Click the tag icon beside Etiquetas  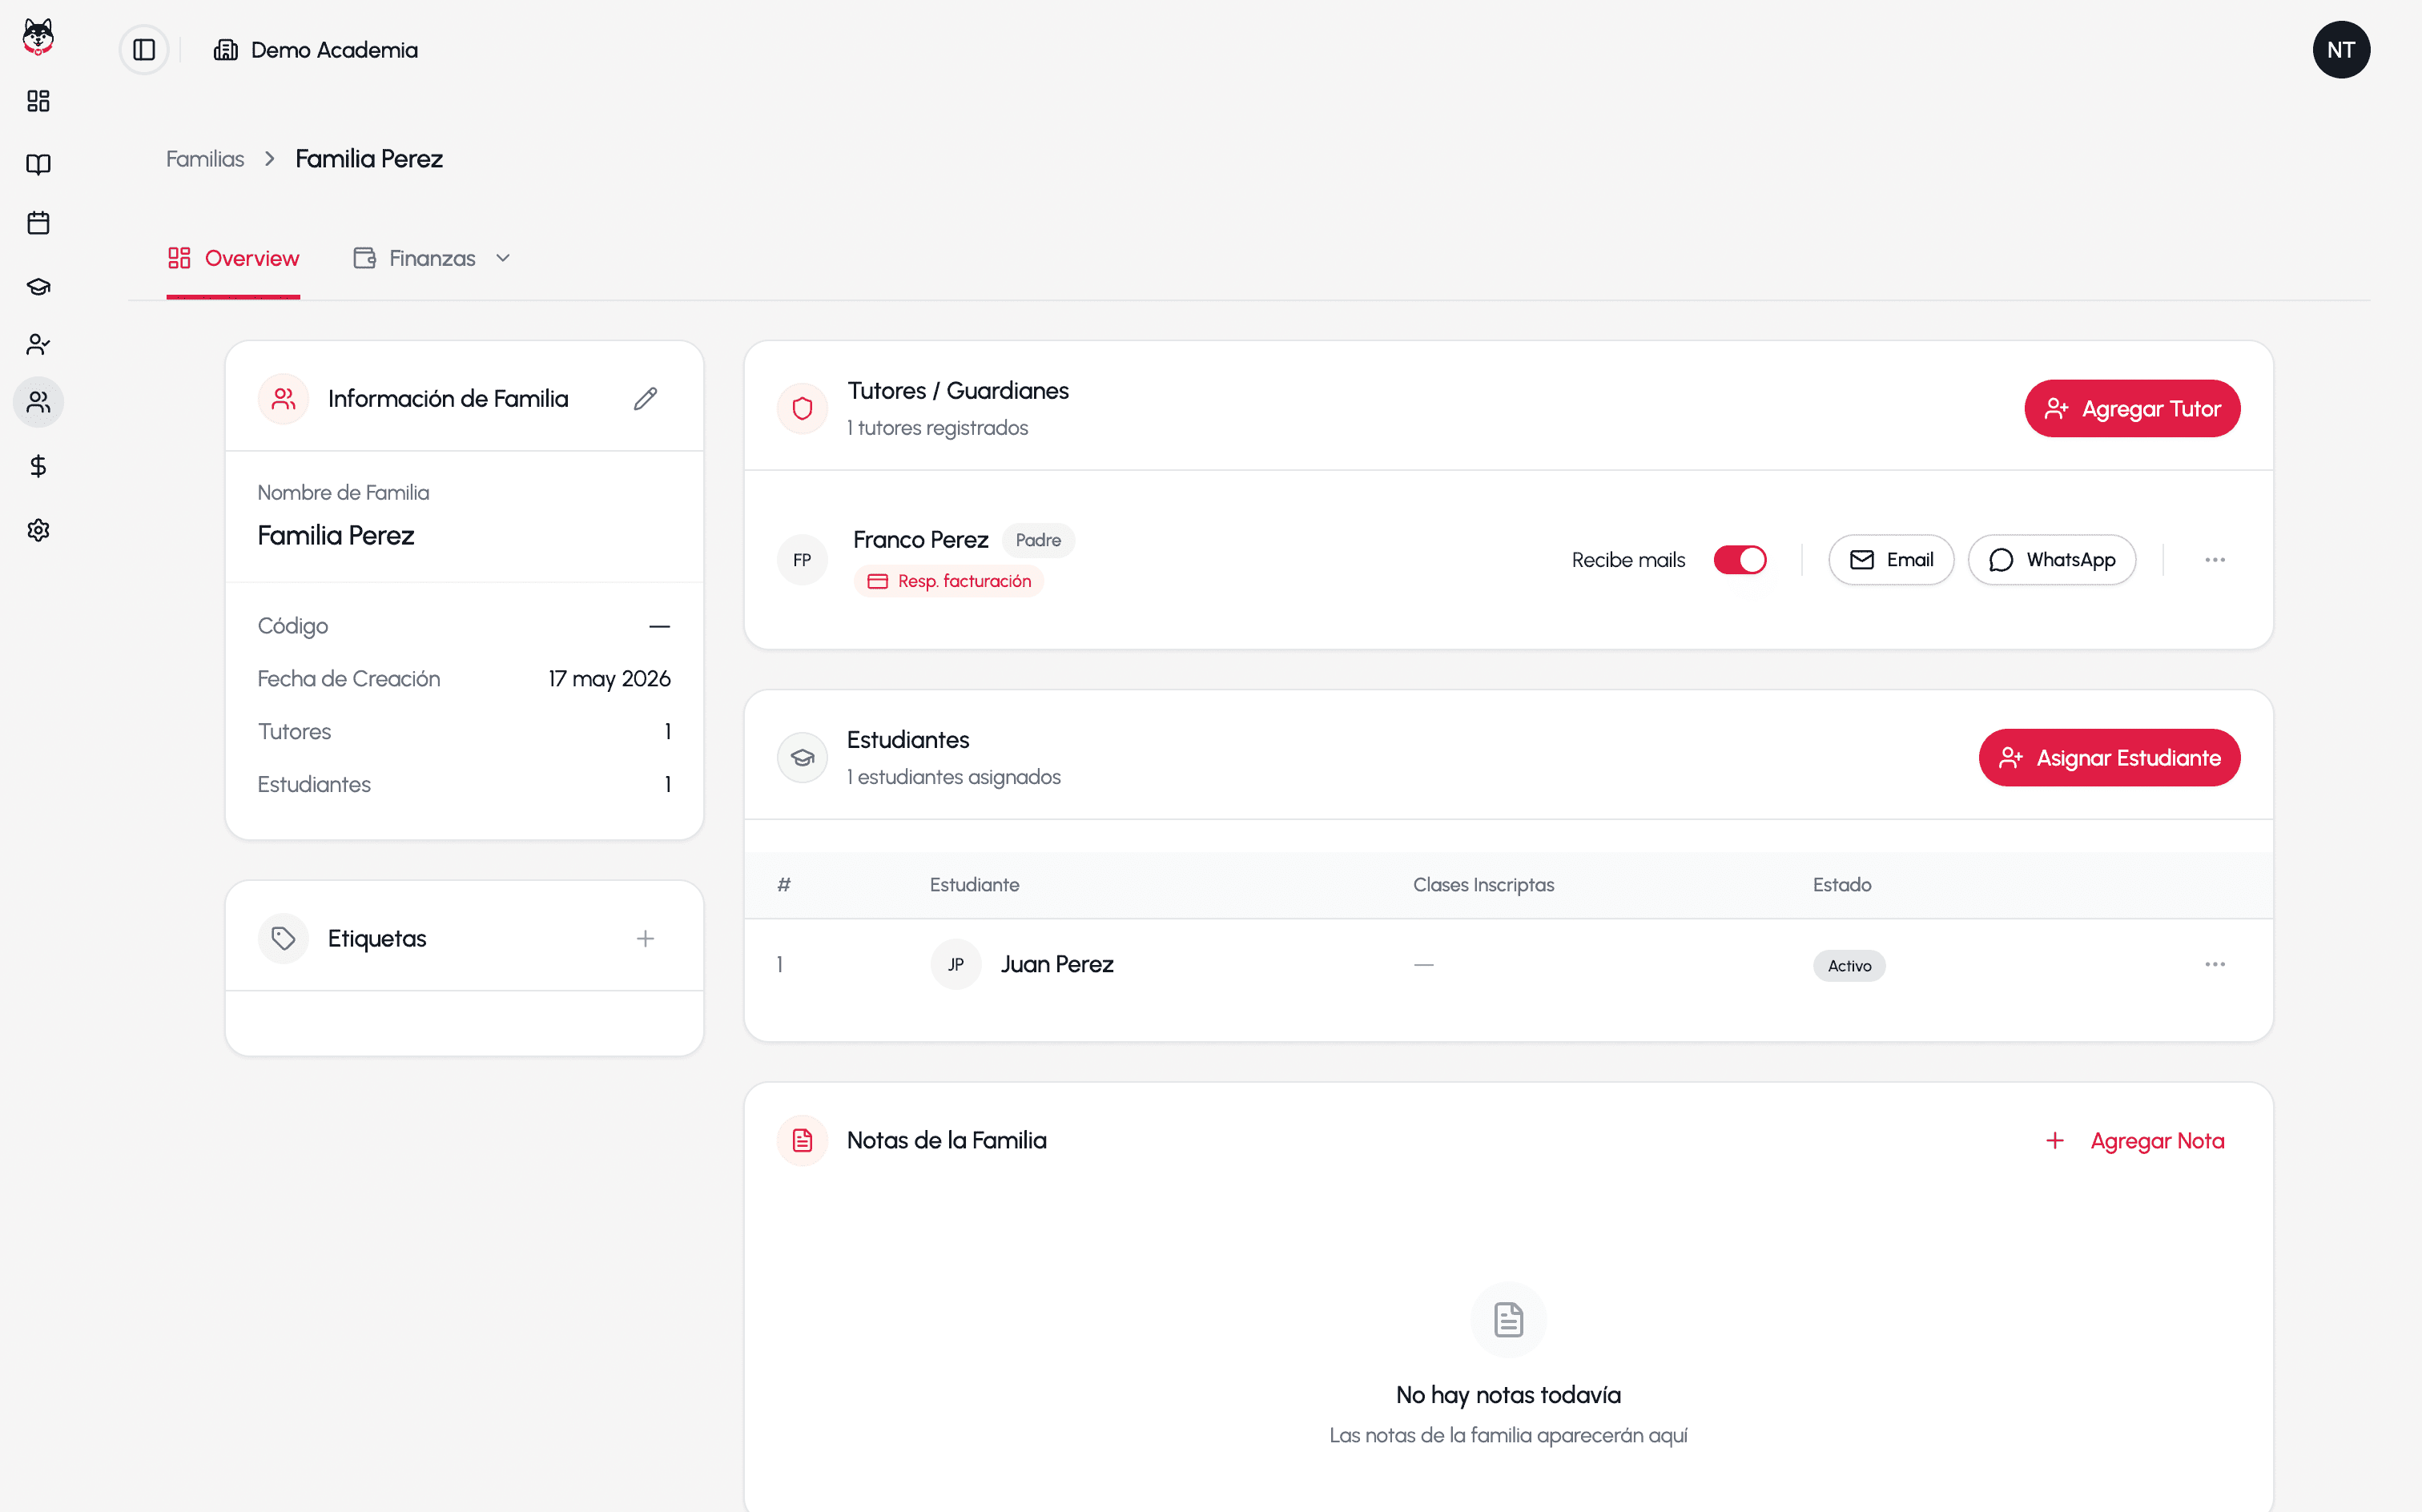283,939
